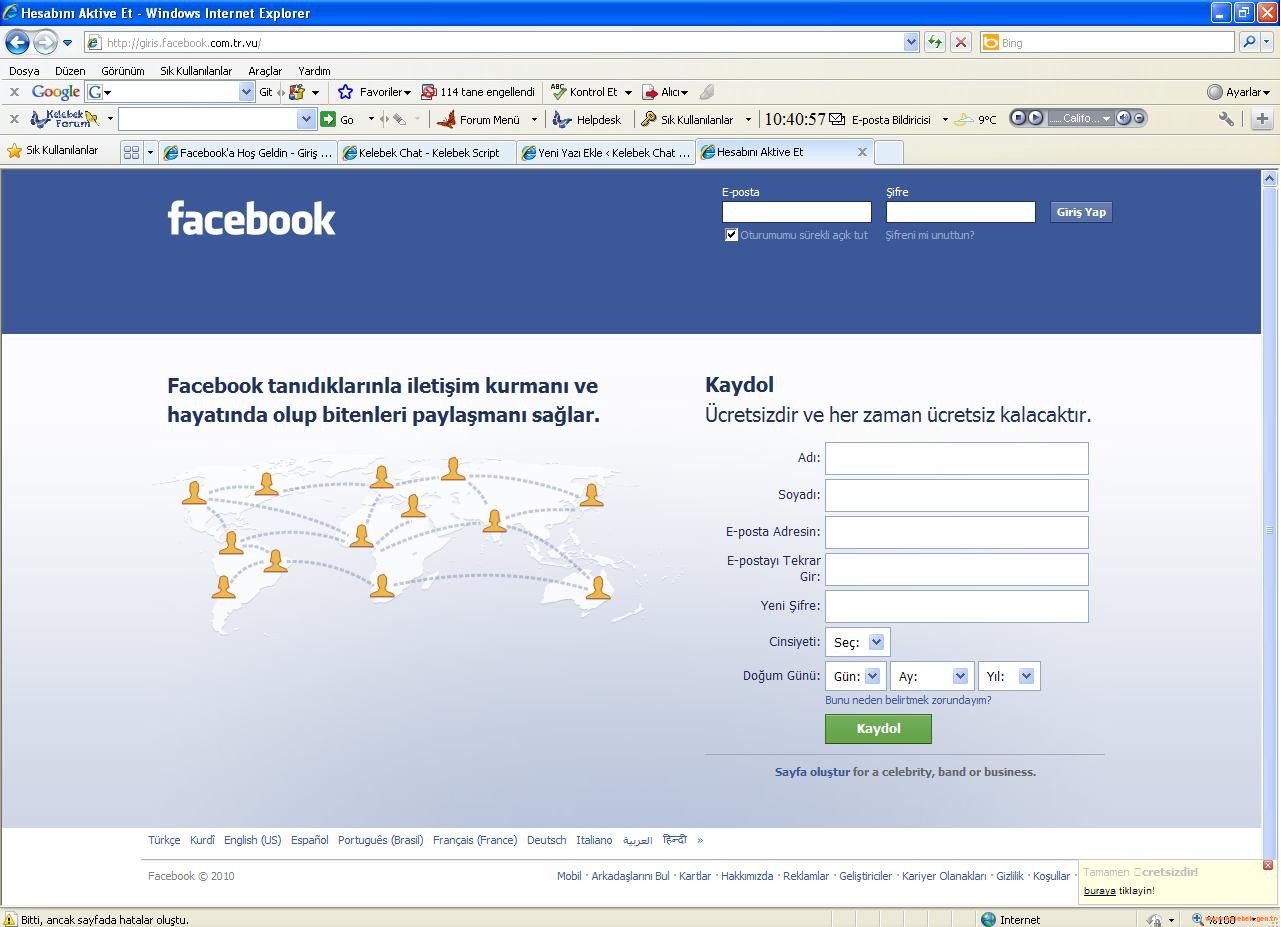
Task: Click the Sık Kullanılanlar key icon in toolbar
Action: [649, 119]
